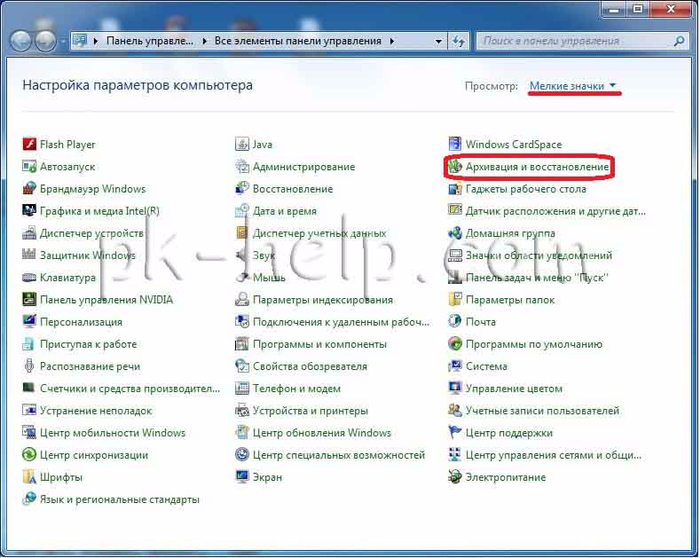
Task: Focus the Поиск в панели управления field
Action: point(570,42)
